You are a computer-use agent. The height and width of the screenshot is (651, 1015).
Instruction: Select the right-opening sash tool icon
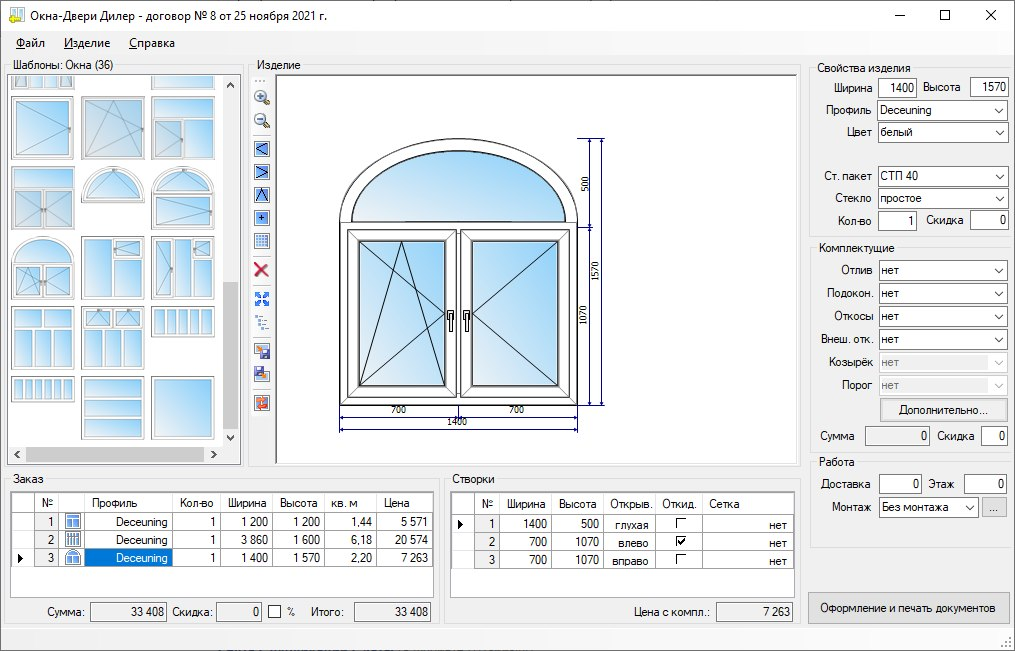[x=262, y=171]
